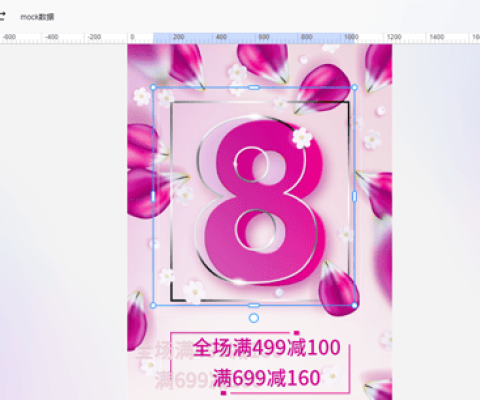Viewport: 480px width, 400px height.
Task: Select the top-left corner resize handle
Action: click(x=153, y=87)
